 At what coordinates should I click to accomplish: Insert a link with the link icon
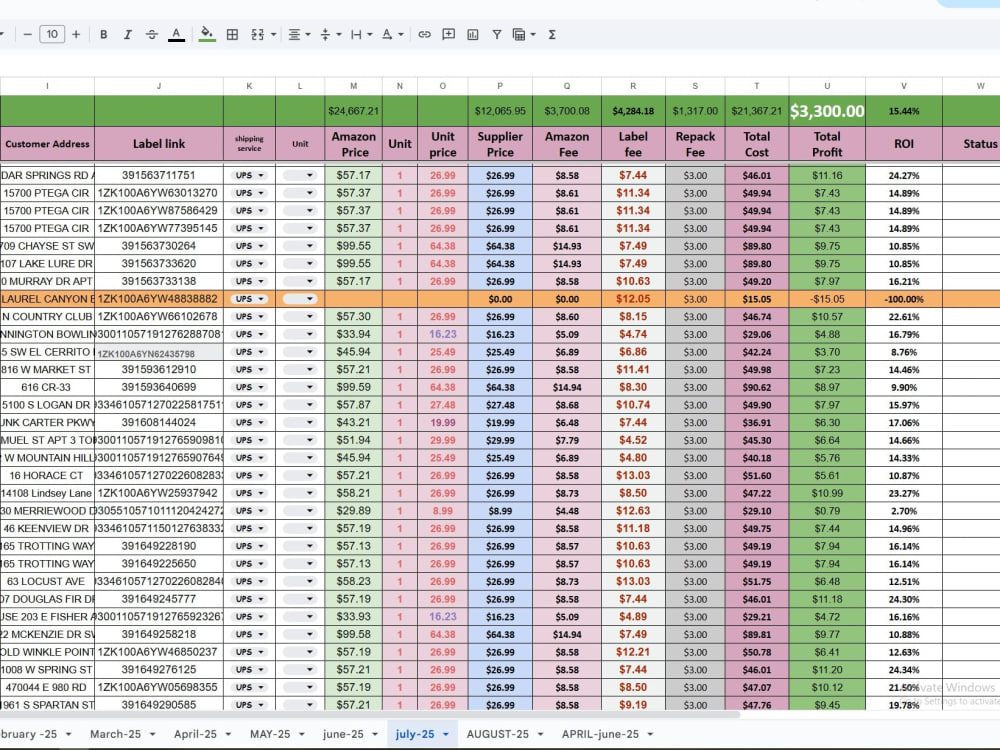coord(425,34)
